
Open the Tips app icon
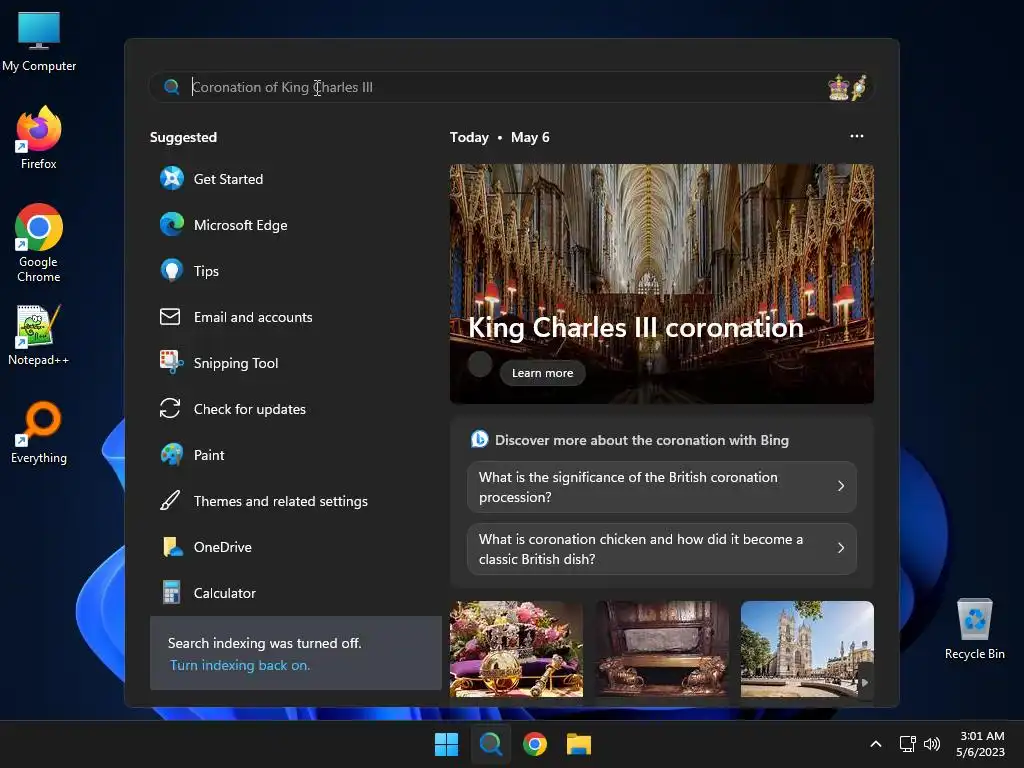point(172,270)
